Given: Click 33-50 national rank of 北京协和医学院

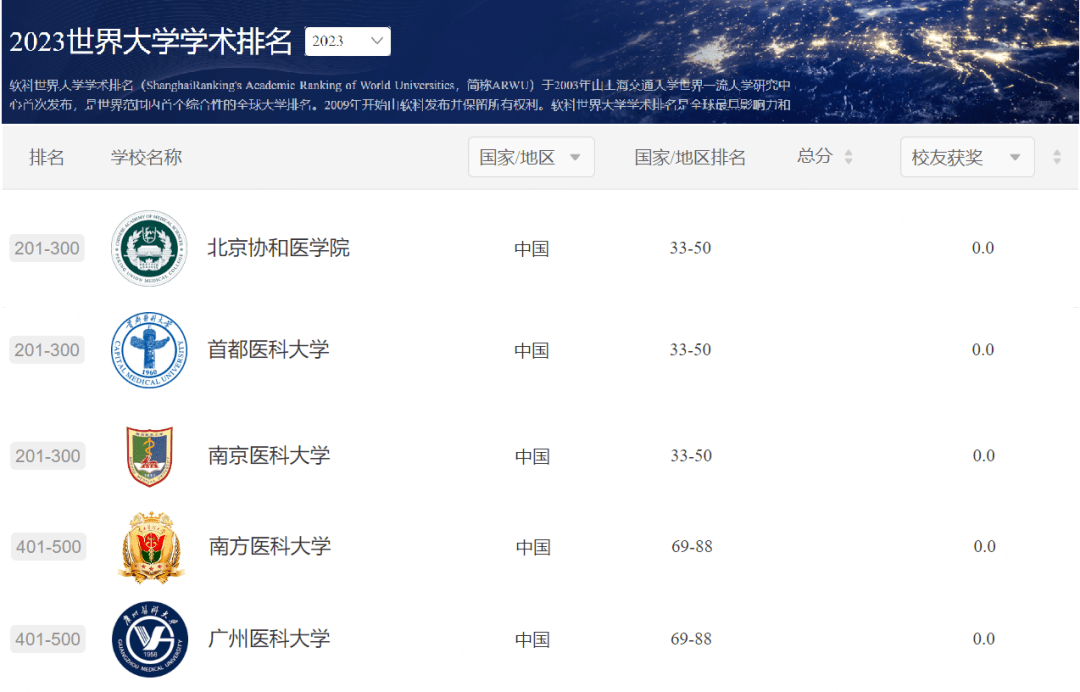Looking at the screenshot, I should pos(691,248).
